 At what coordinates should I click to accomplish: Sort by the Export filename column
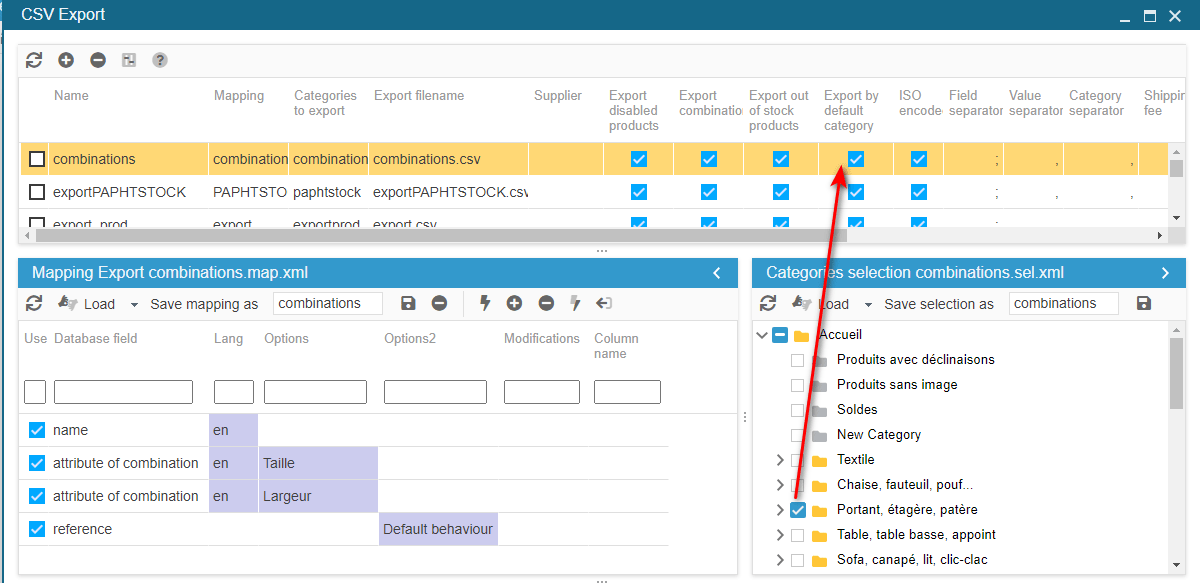click(419, 96)
